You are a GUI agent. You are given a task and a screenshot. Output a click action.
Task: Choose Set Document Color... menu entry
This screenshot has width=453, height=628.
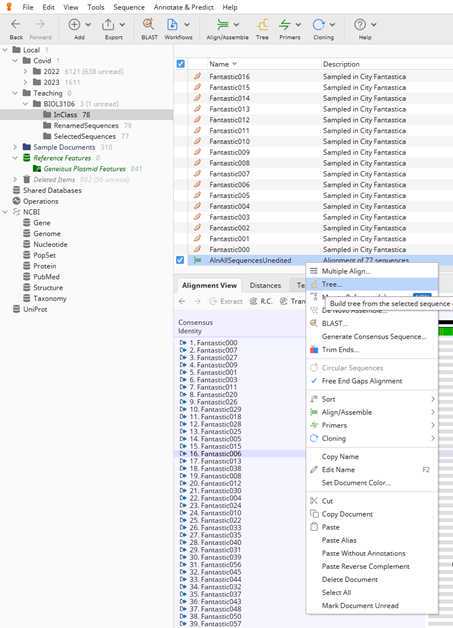356,483
